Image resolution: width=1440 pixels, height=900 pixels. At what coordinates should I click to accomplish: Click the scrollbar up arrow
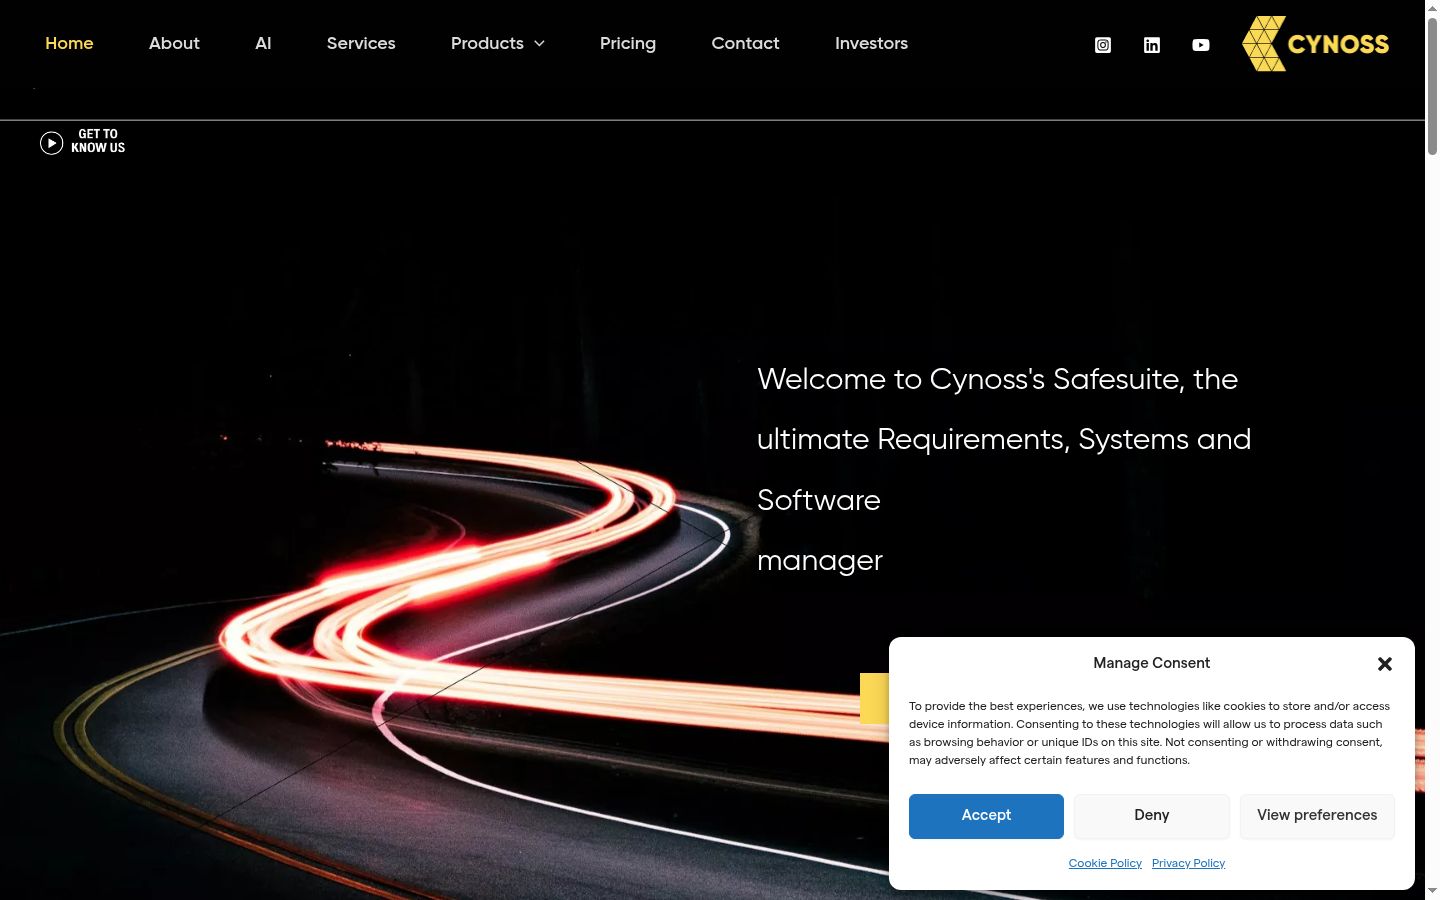click(x=1432, y=8)
